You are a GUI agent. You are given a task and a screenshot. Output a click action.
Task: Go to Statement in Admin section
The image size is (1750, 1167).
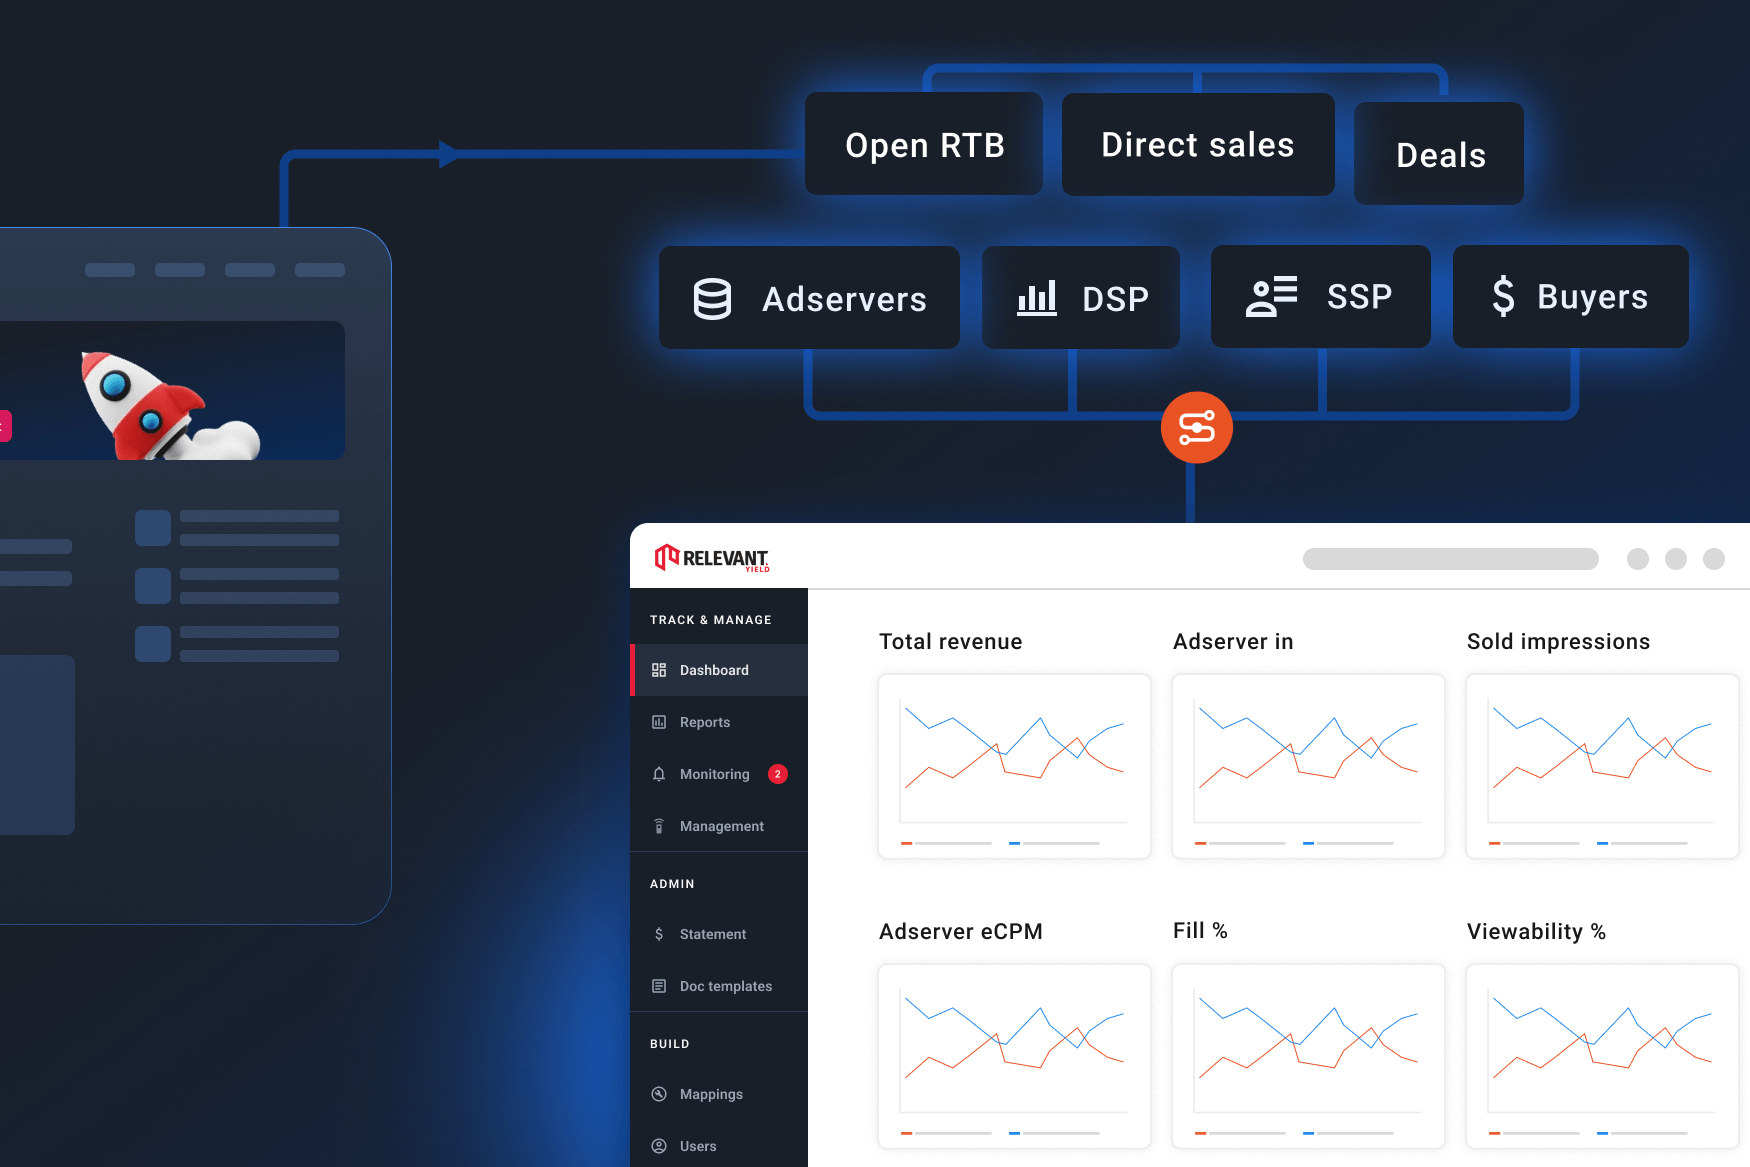click(719, 934)
